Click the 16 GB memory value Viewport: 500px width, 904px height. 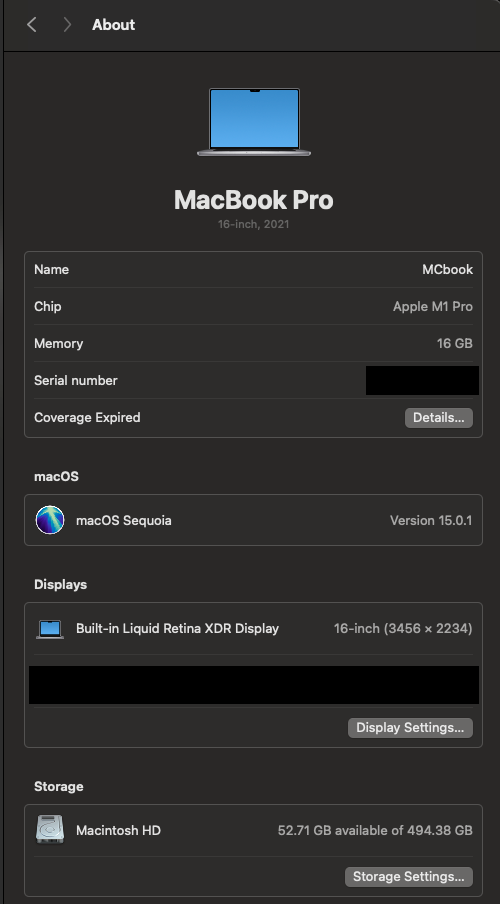pos(454,344)
